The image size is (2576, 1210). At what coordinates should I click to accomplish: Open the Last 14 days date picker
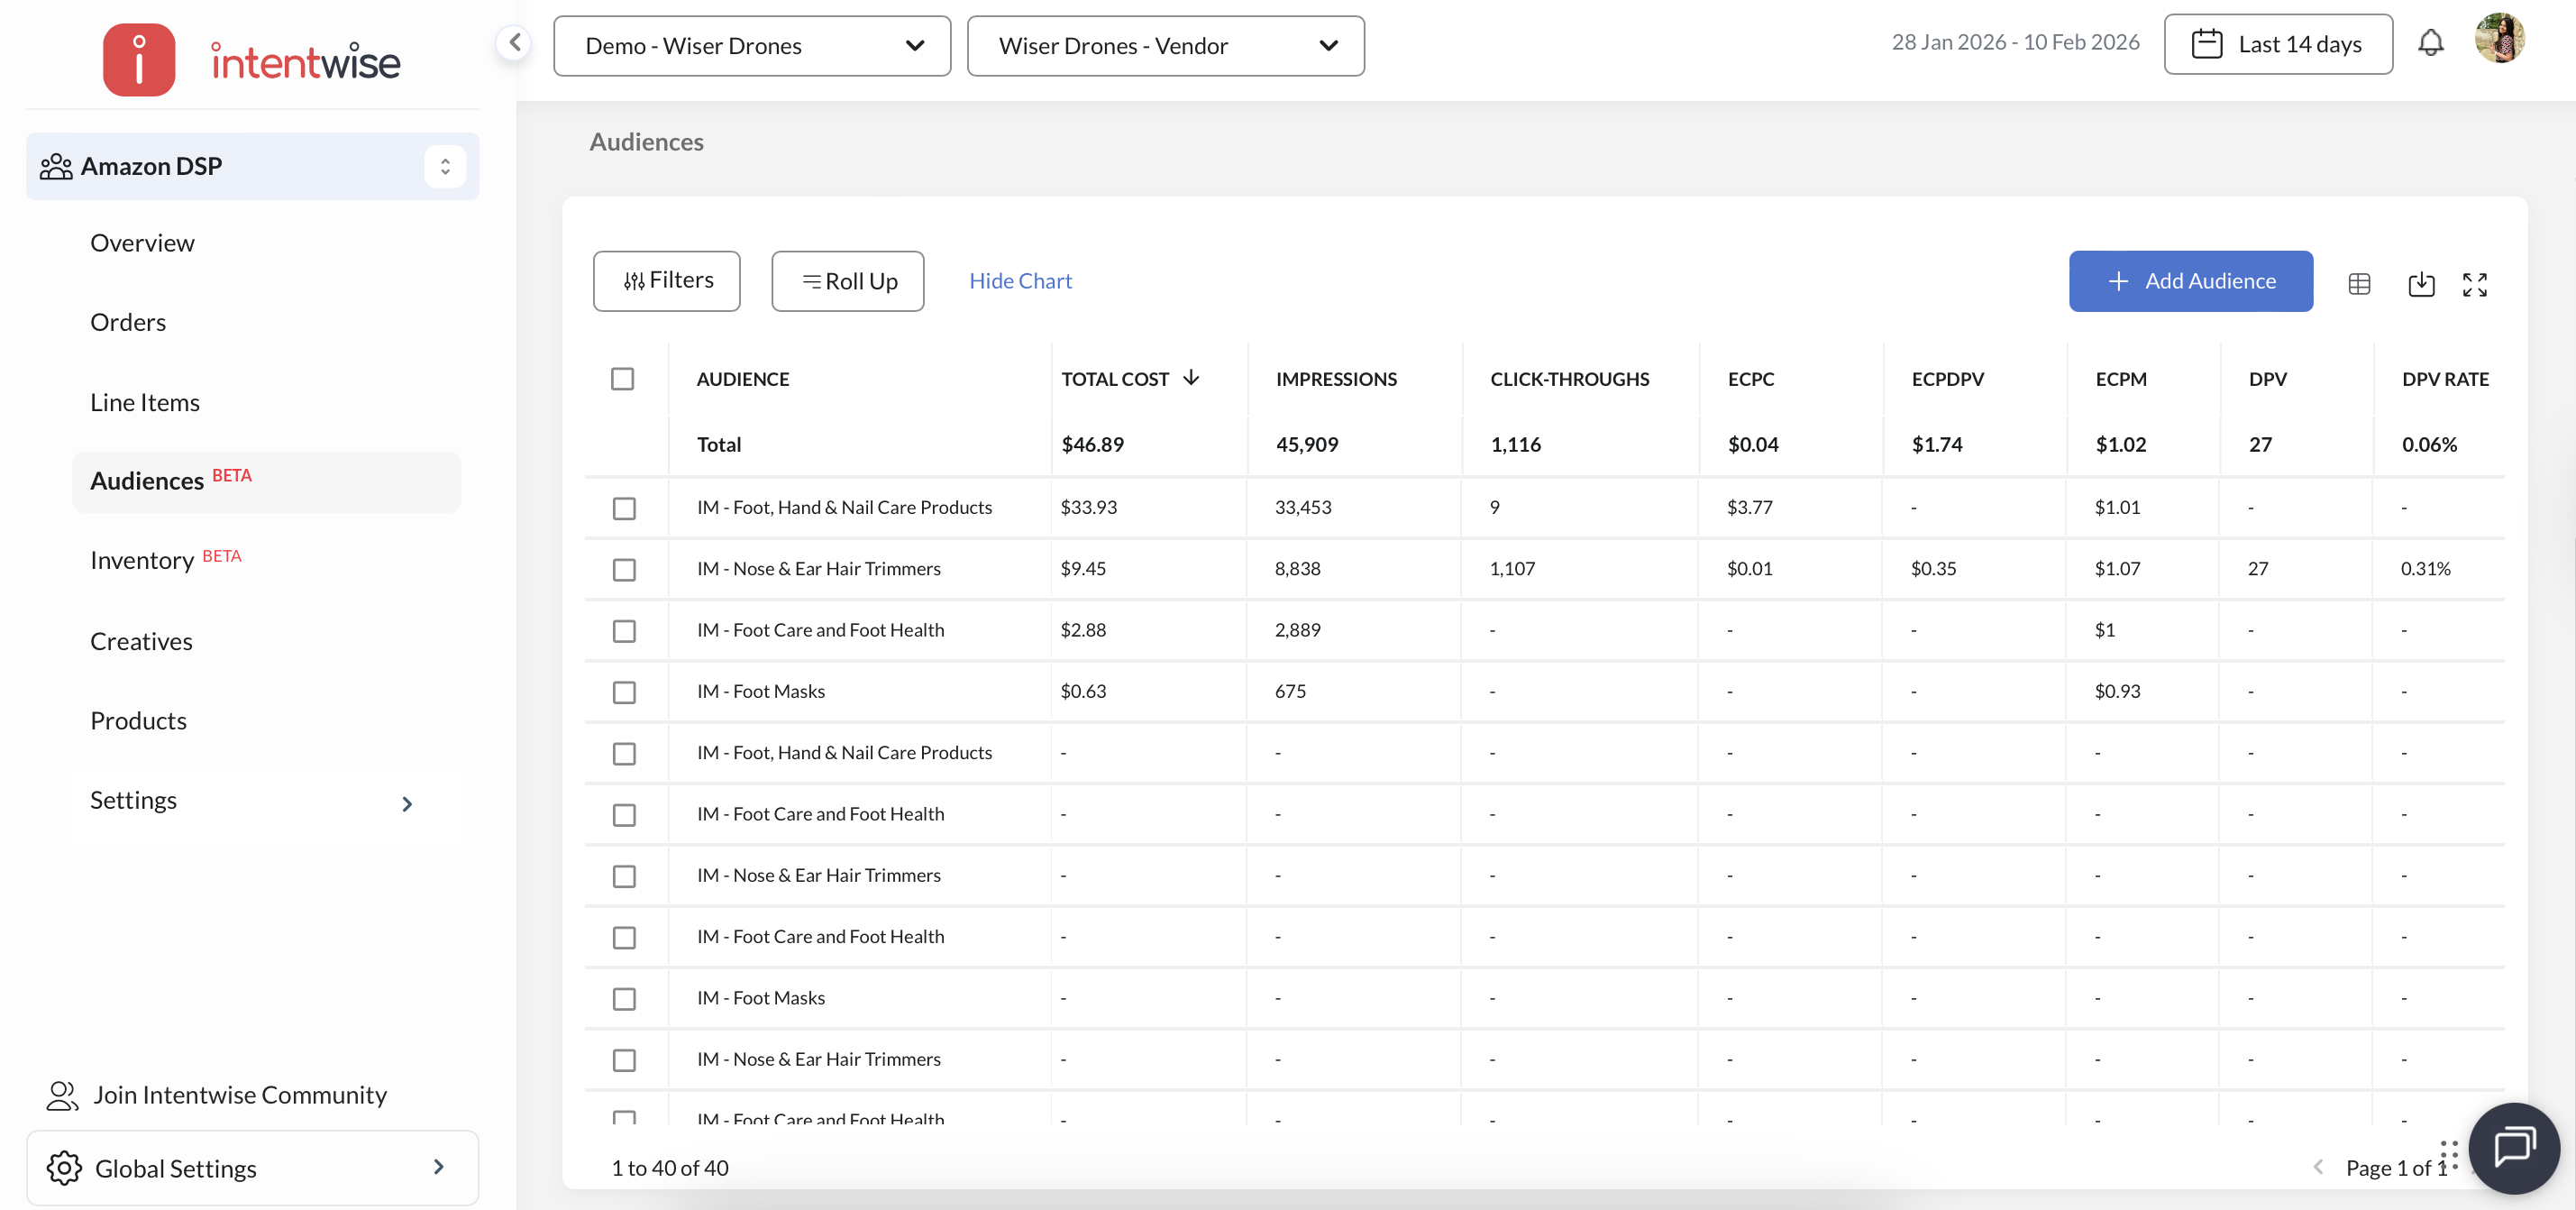[x=2277, y=44]
